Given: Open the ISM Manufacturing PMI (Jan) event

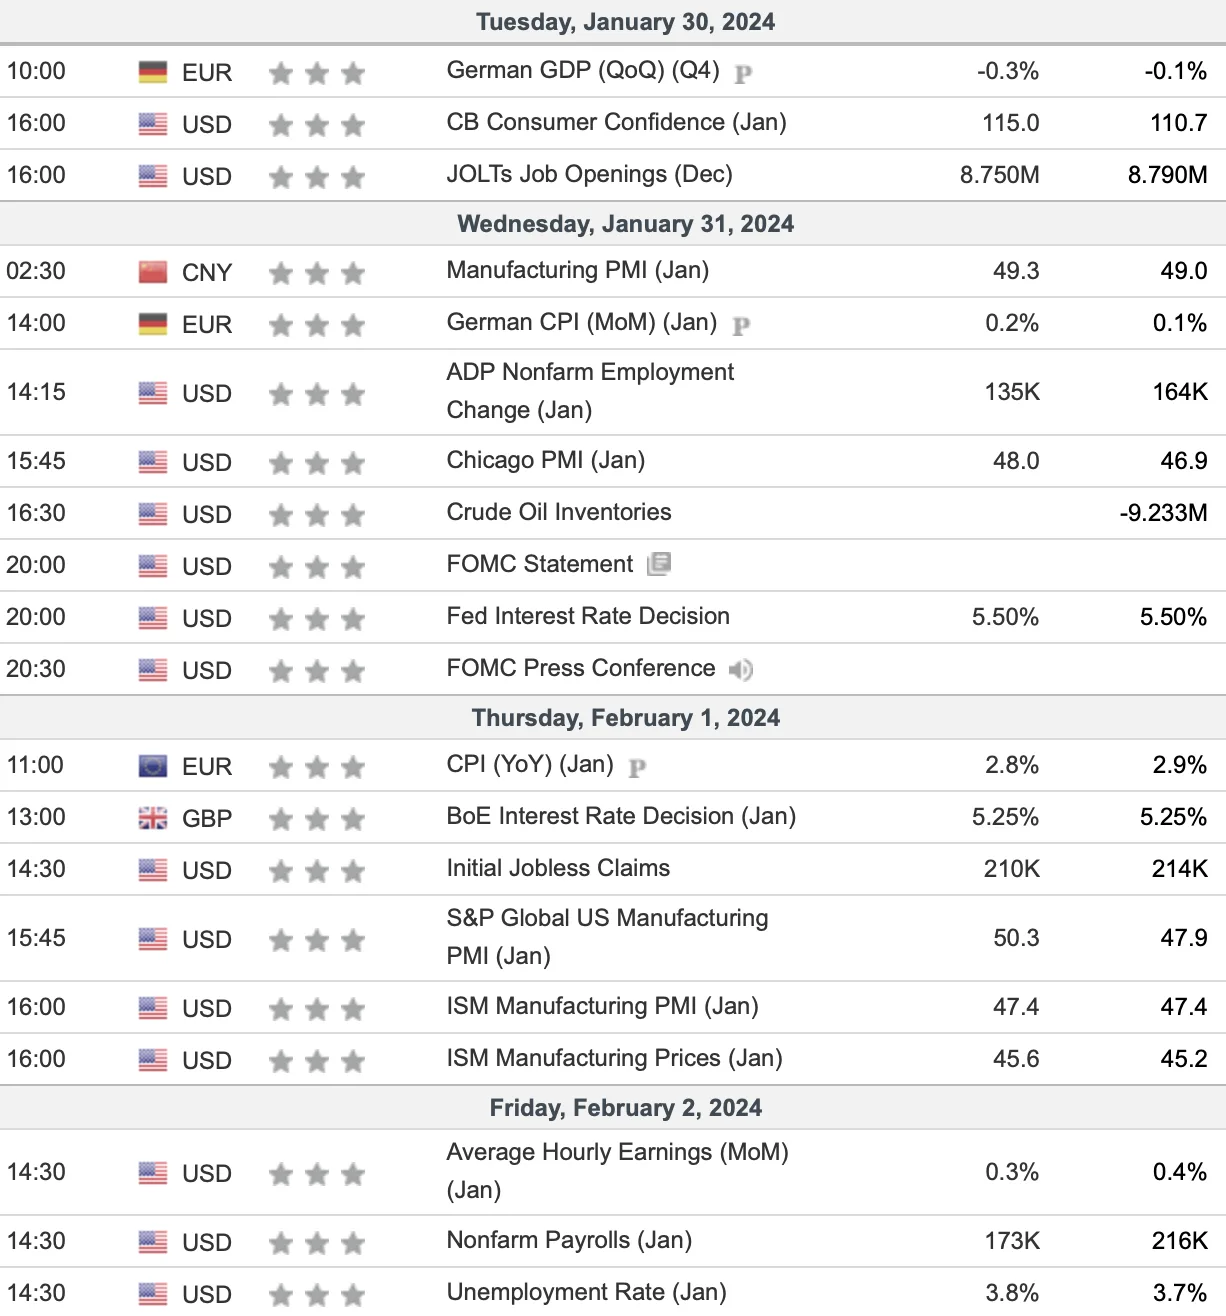Looking at the screenshot, I should [602, 1006].
